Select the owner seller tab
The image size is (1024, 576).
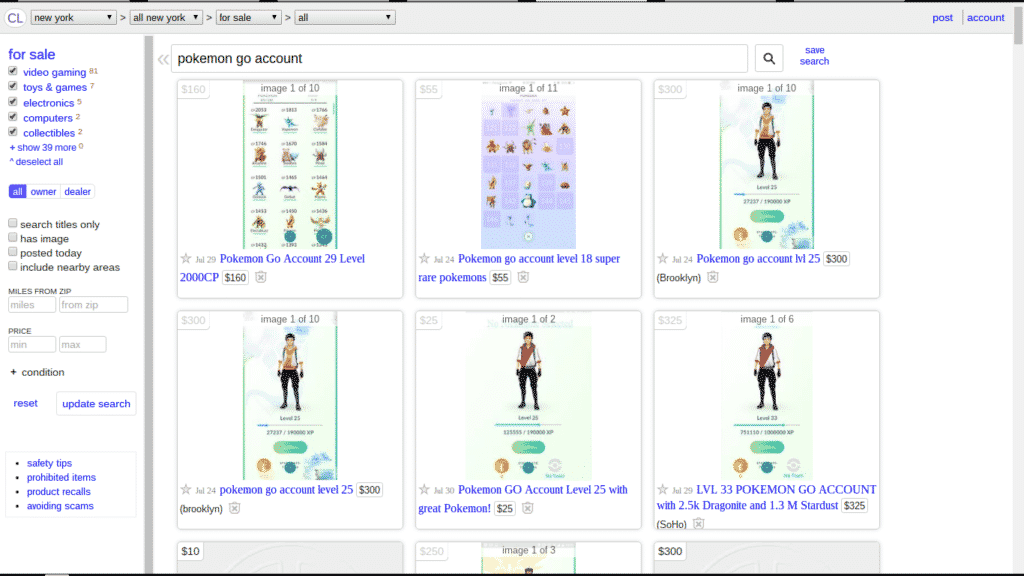pos(43,191)
